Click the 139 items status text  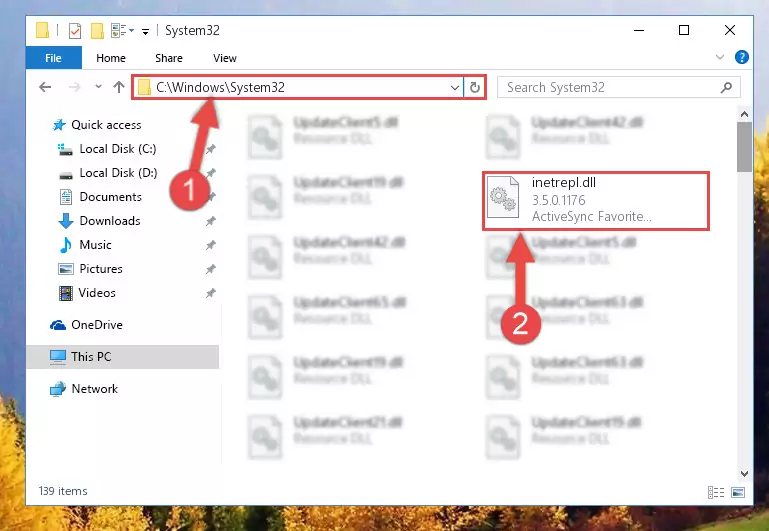63,491
